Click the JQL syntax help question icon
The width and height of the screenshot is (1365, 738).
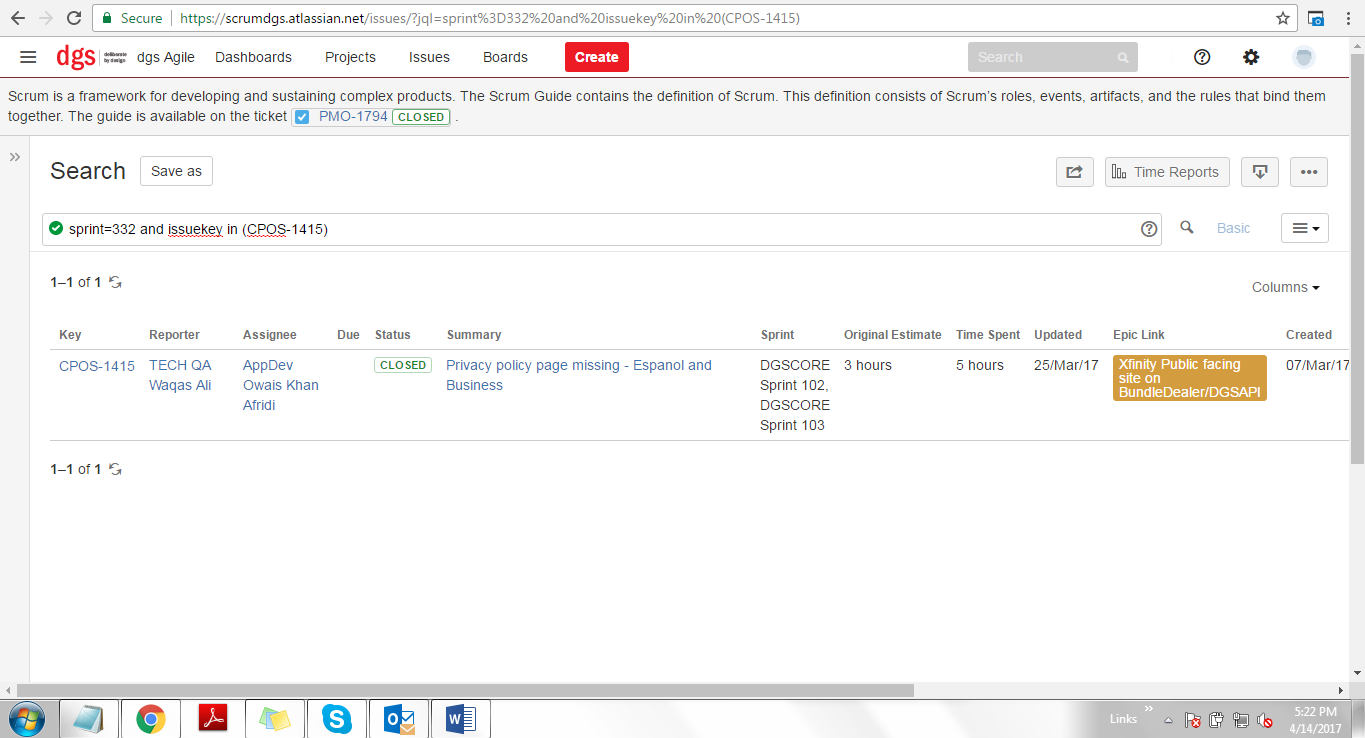[1149, 229]
